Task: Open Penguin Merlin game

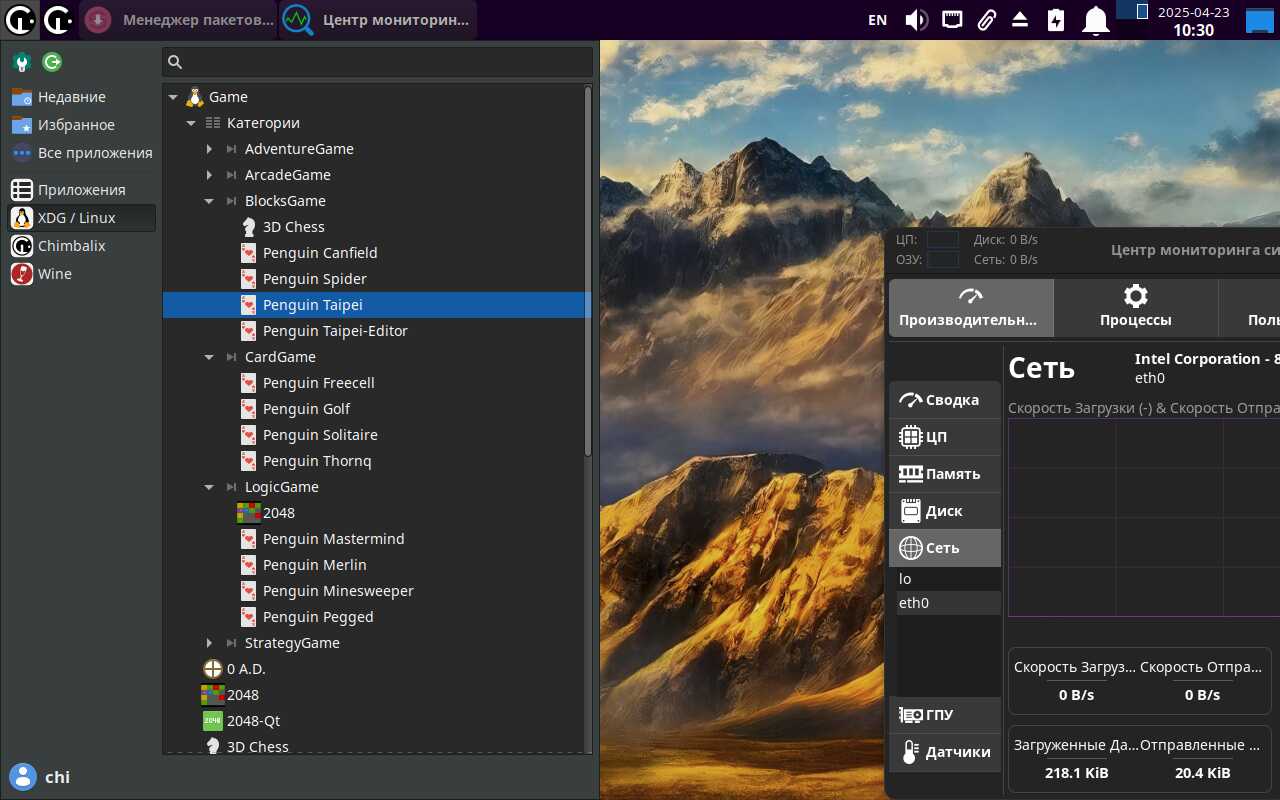Action: pos(314,565)
